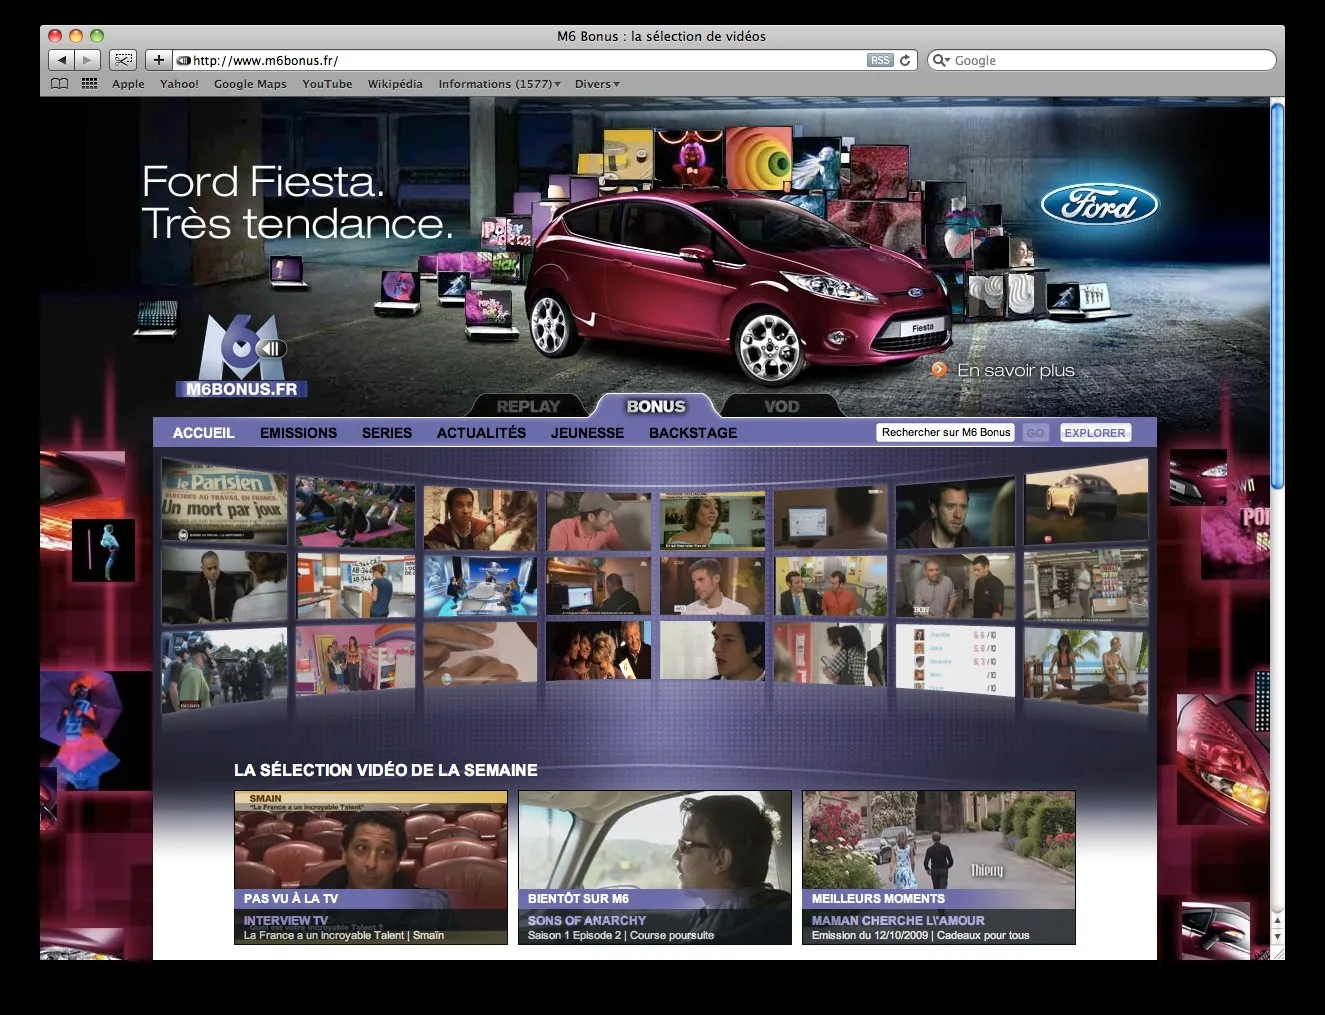Open the EMISSIONS section
This screenshot has width=1325, height=1015.
click(x=298, y=433)
